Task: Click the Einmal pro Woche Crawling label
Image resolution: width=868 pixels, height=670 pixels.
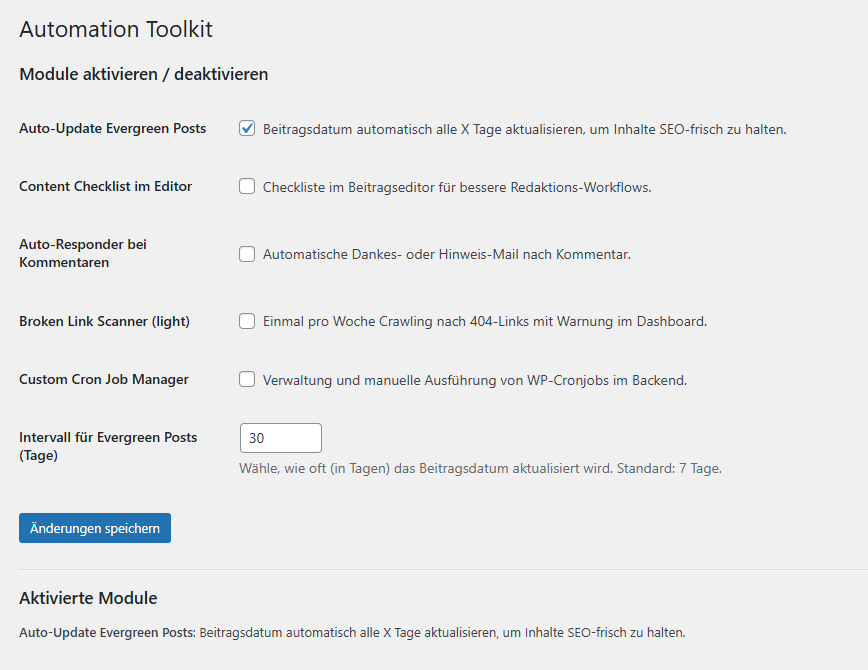Action: [484, 322]
